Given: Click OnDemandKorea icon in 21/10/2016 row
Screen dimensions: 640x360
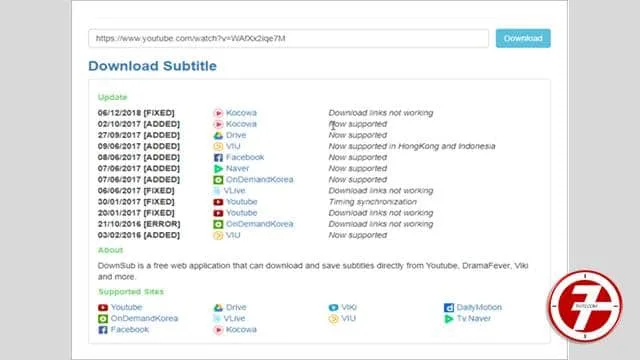Looking at the screenshot, I should coord(218,224).
